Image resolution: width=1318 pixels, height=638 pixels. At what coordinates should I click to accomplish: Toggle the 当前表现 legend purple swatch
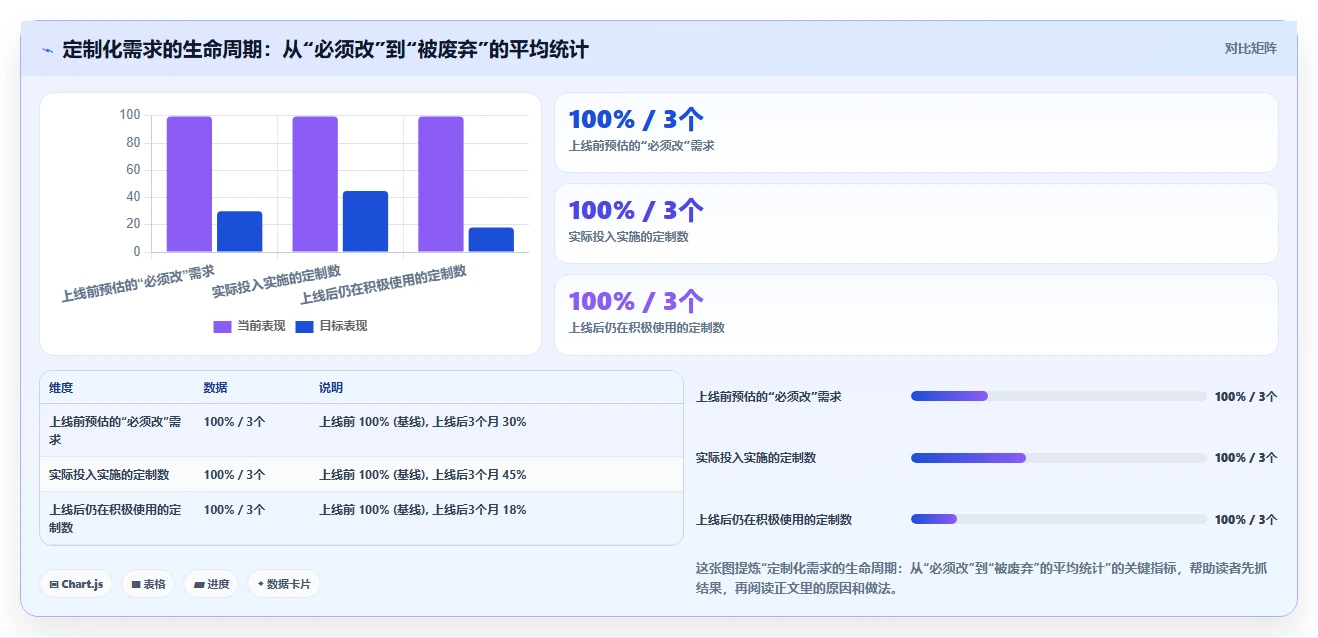tap(222, 326)
